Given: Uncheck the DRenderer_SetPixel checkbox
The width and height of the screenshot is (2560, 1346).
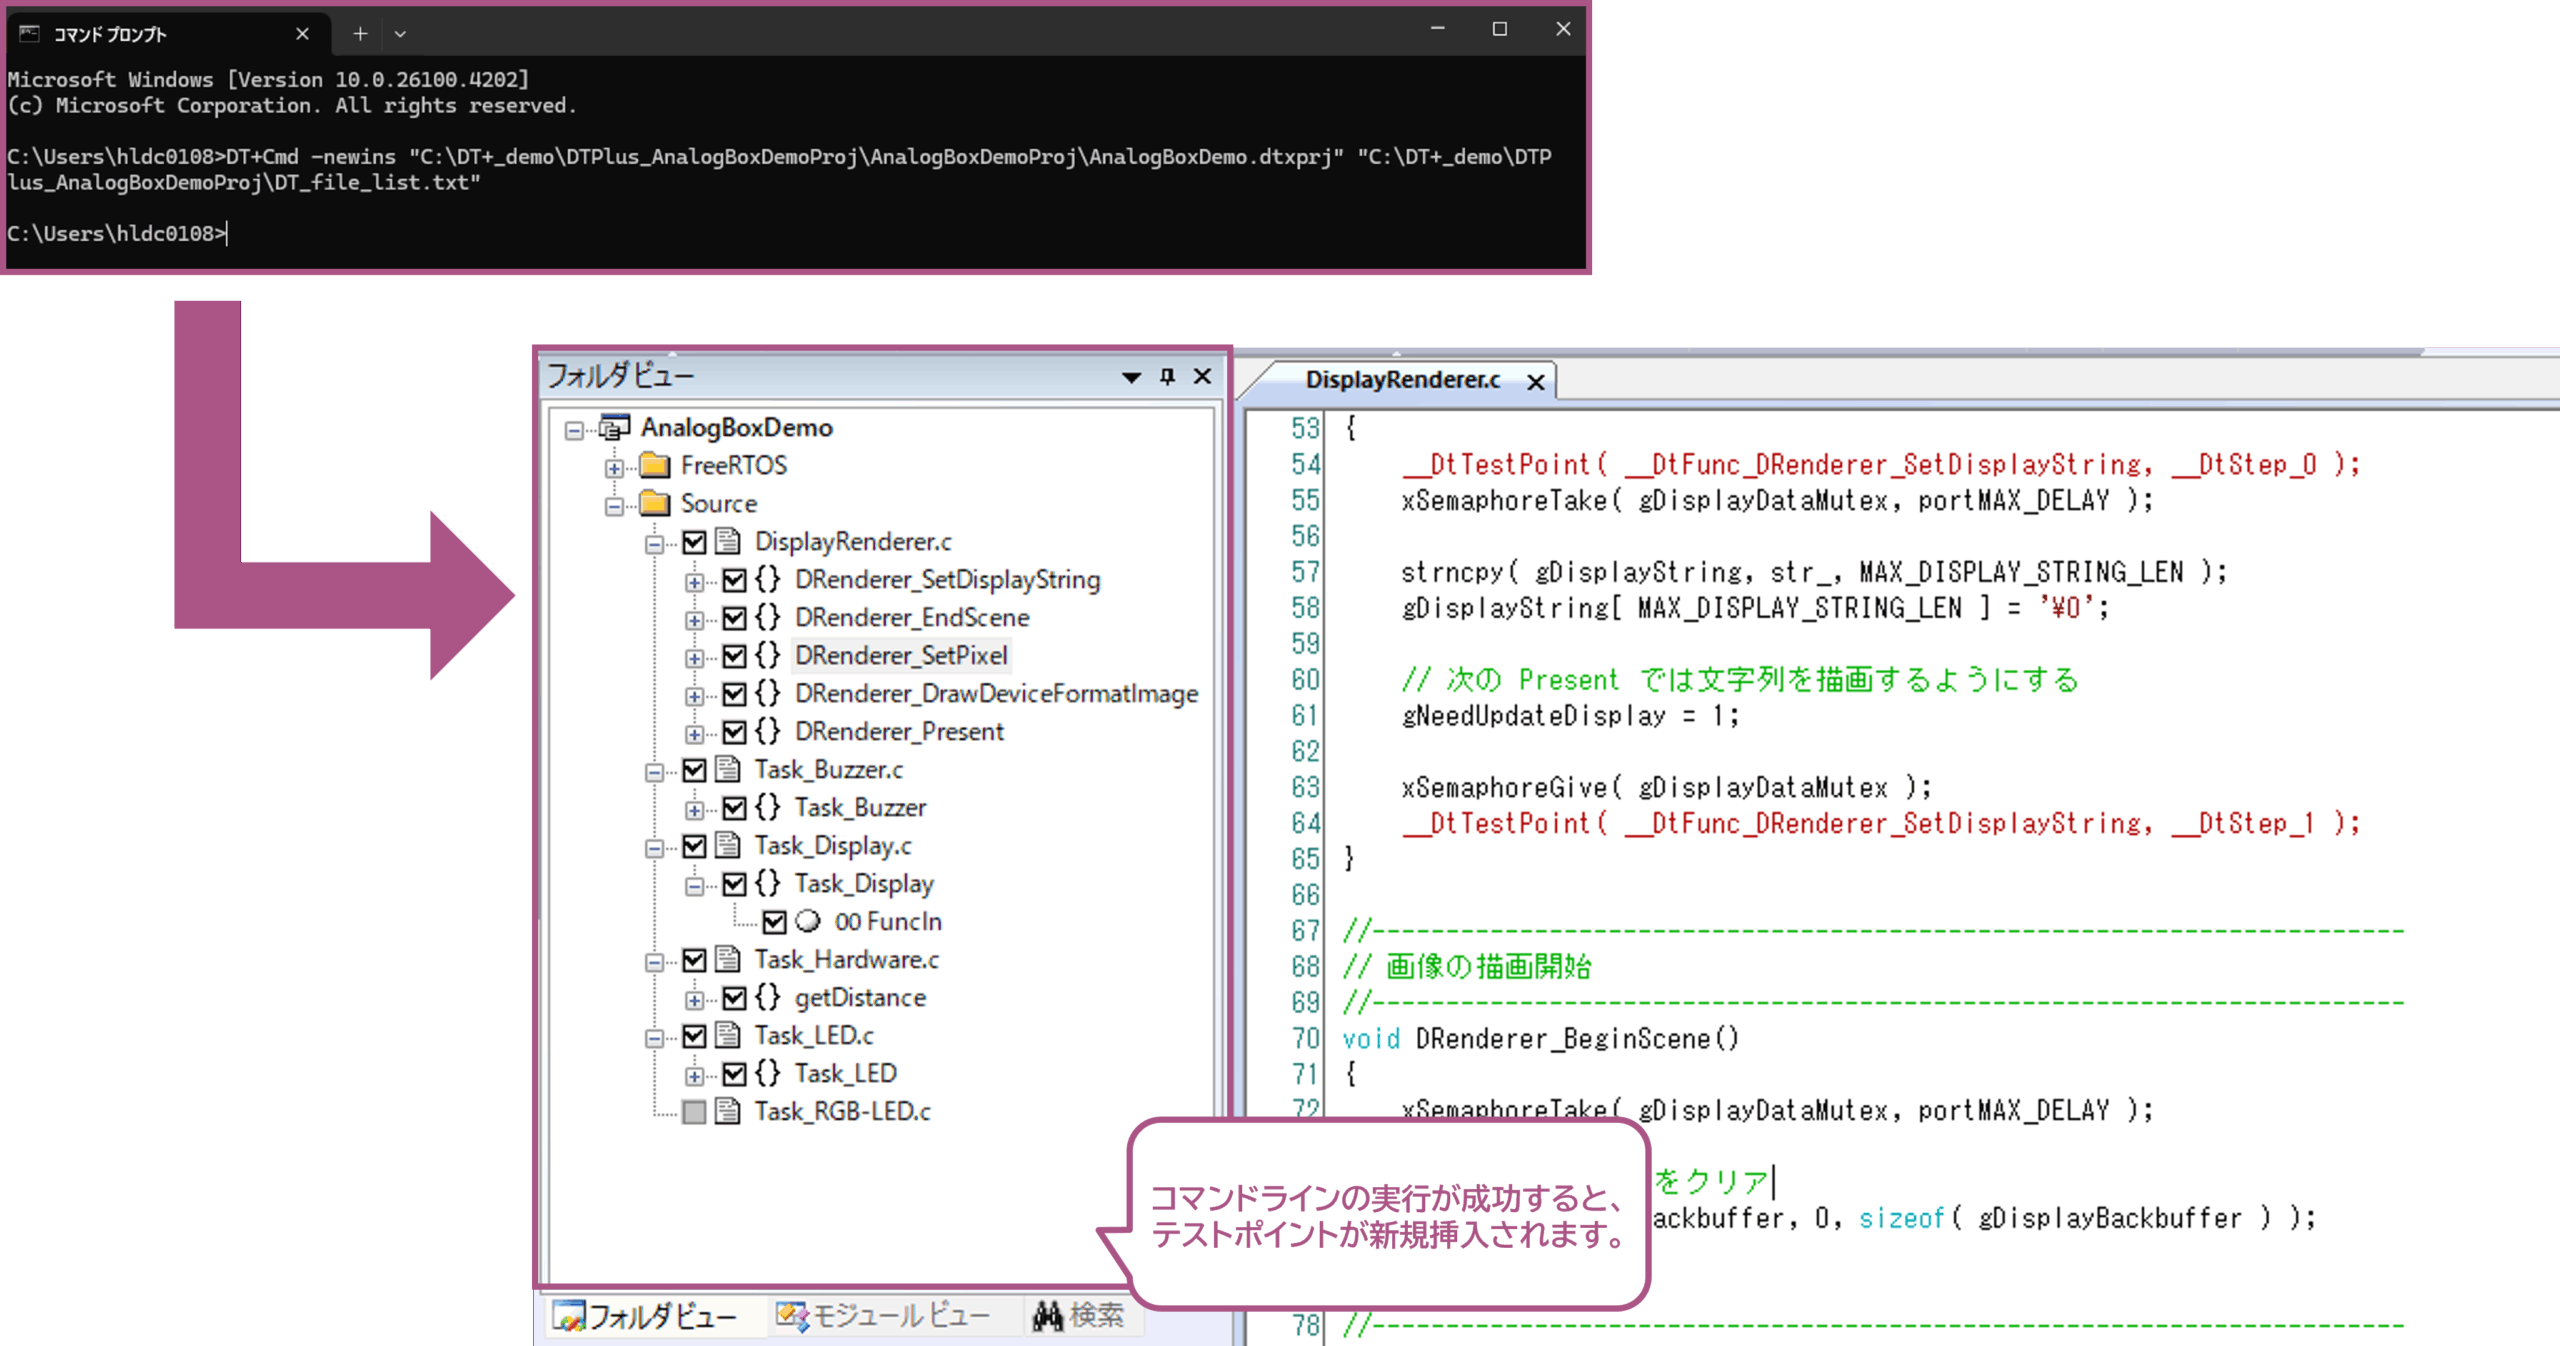Looking at the screenshot, I should 734,656.
